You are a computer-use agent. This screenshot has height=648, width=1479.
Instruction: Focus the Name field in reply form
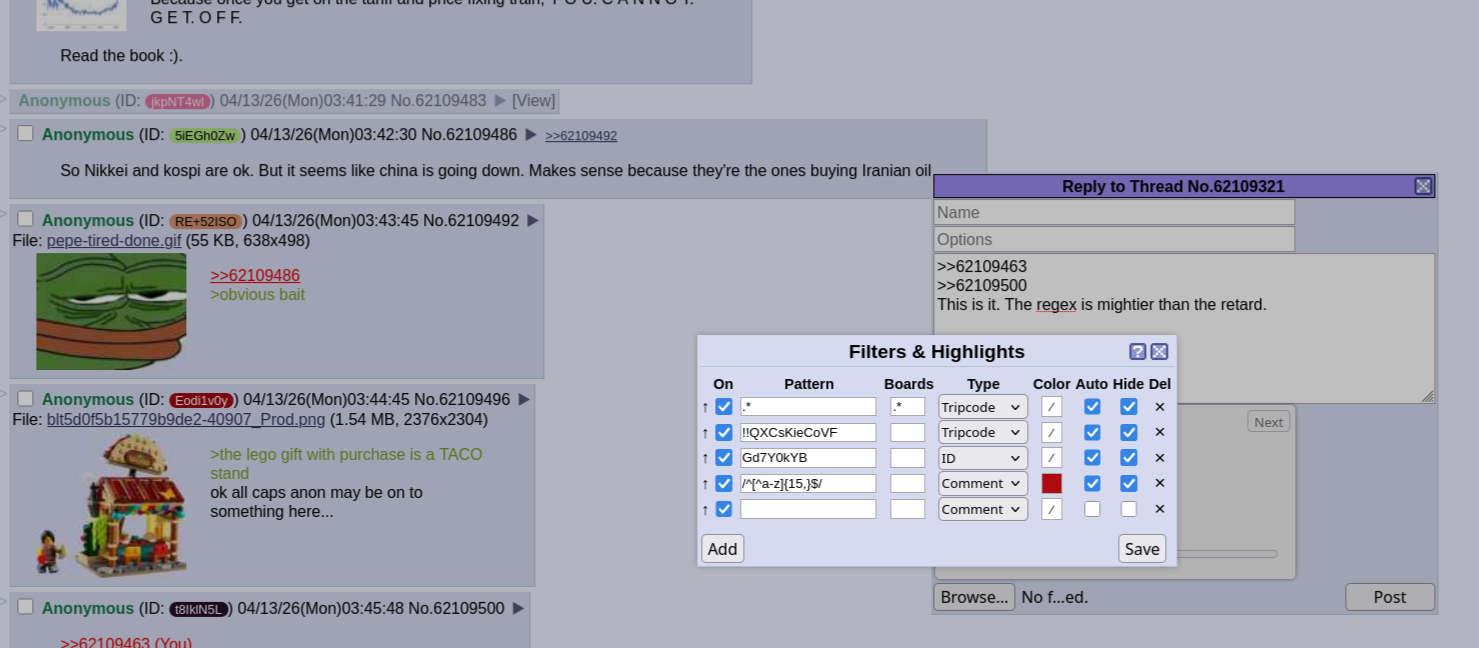click(1114, 212)
